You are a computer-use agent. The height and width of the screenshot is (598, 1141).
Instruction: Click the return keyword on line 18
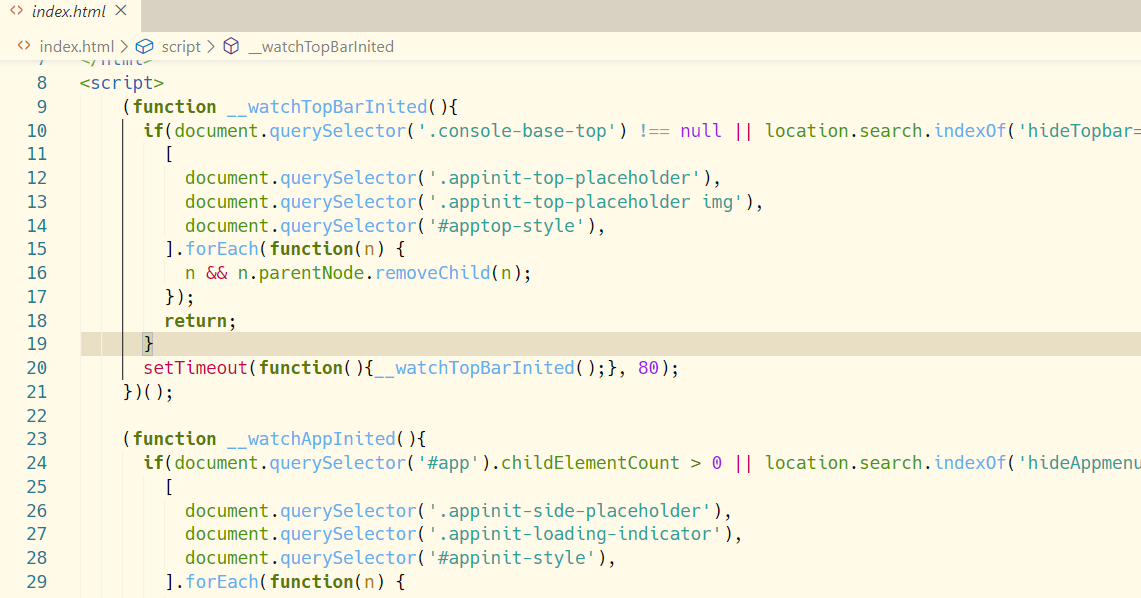[196, 321]
